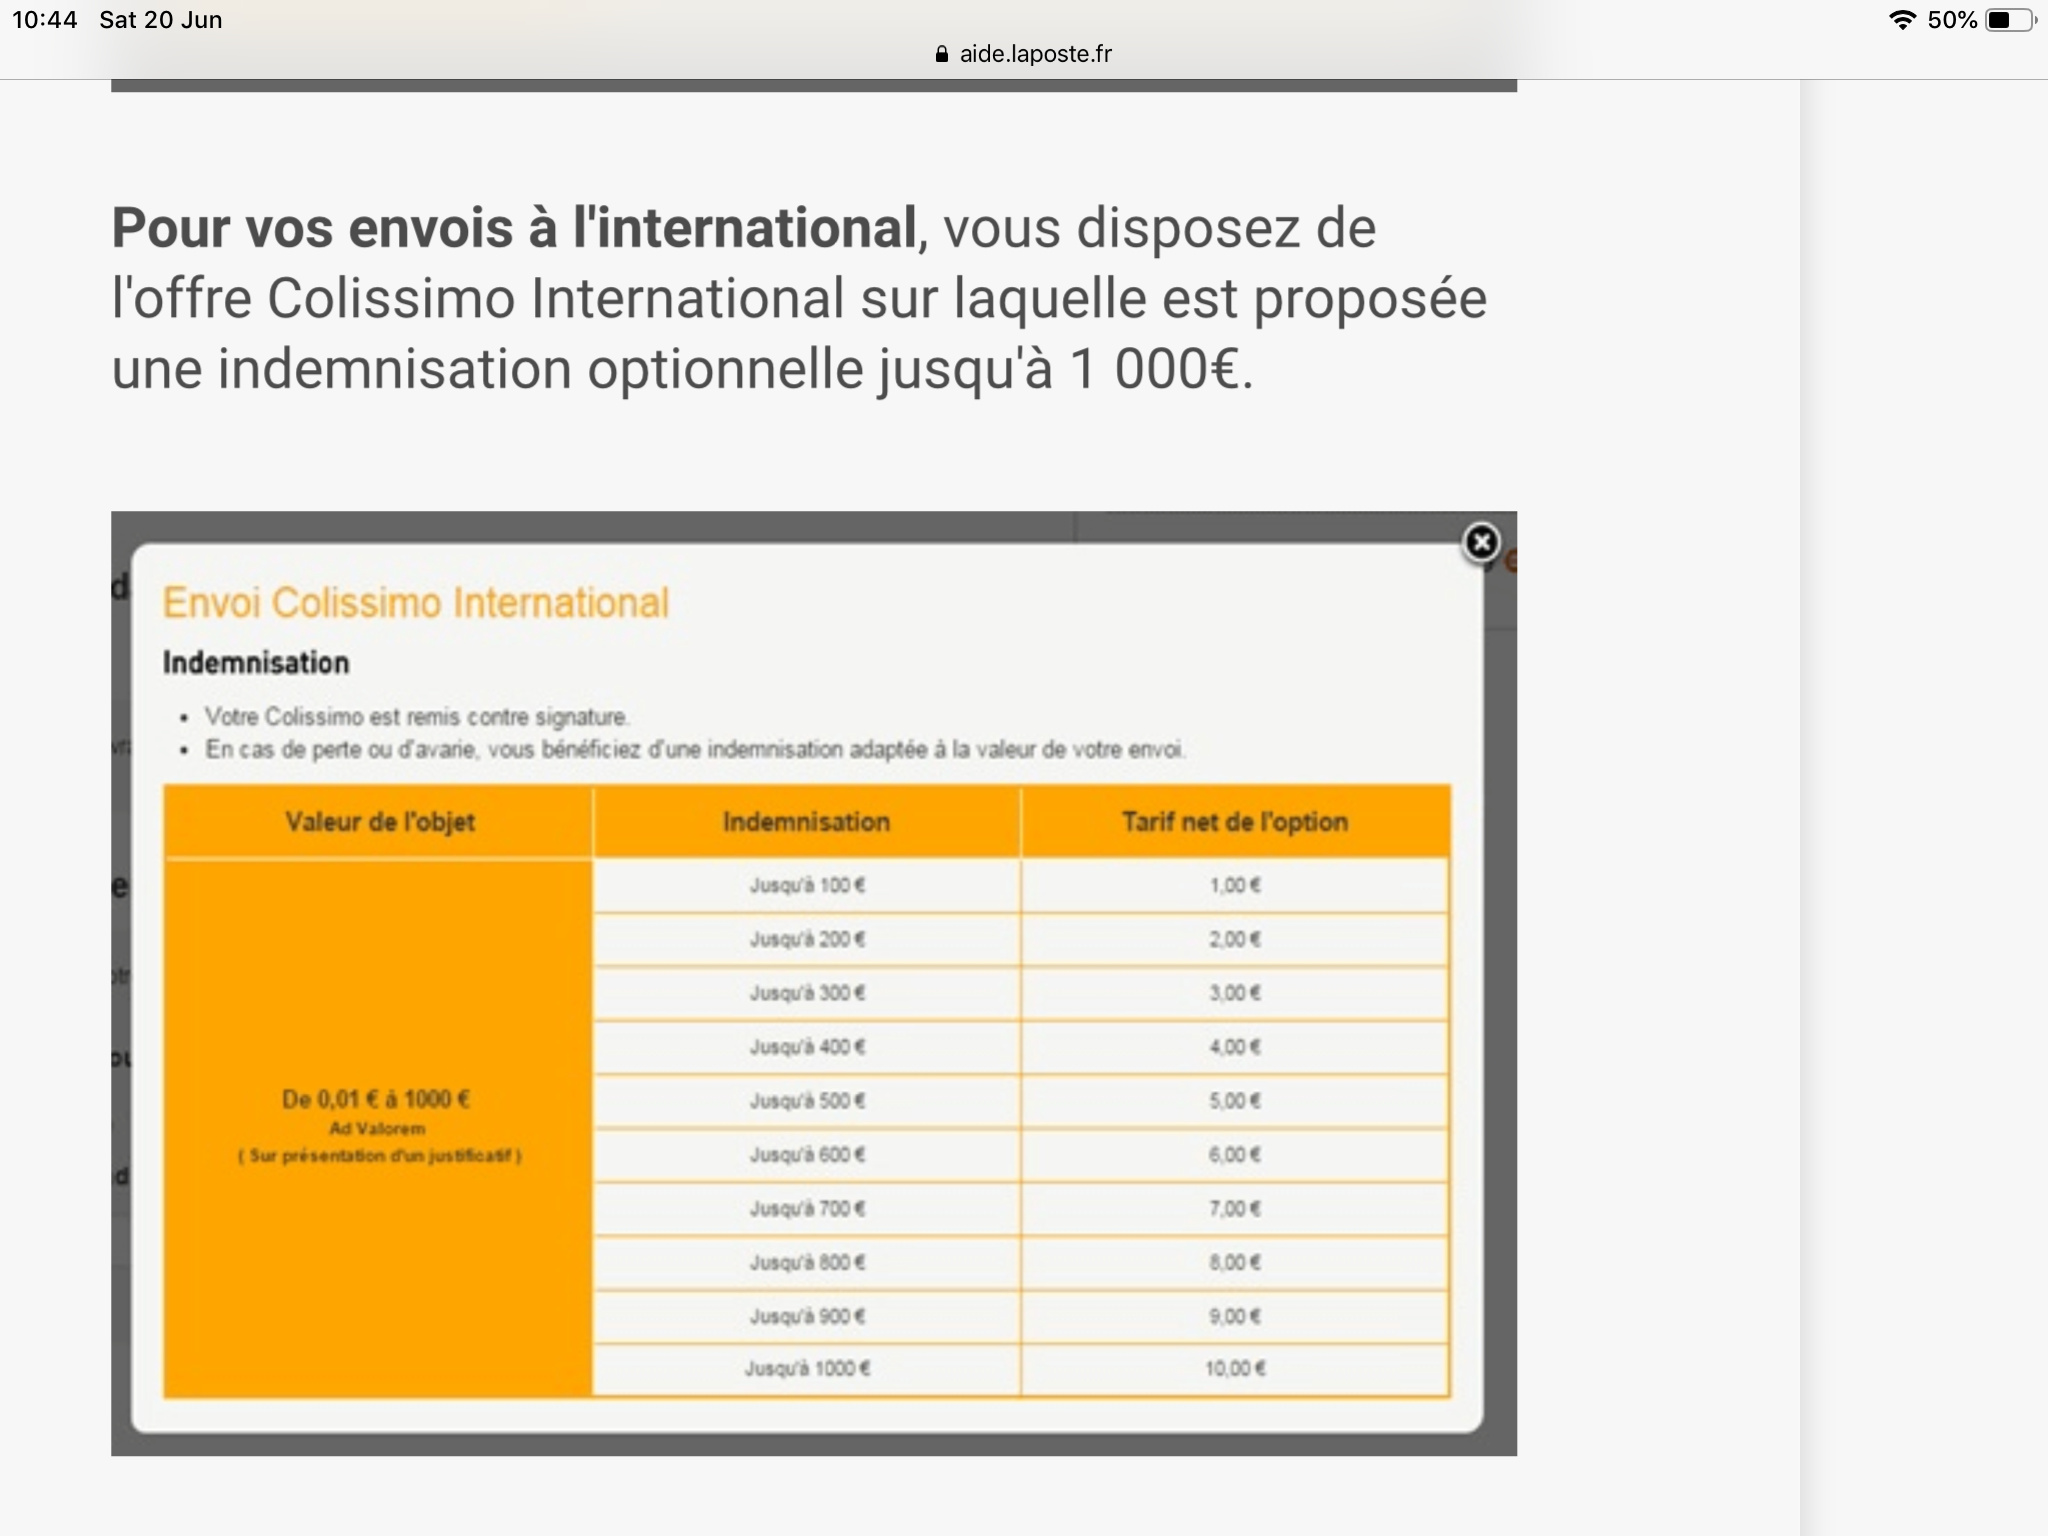The height and width of the screenshot is (1536, 2048).
Task: Tap the aide.laposte.fr address bar
Action: [1023, 54]
